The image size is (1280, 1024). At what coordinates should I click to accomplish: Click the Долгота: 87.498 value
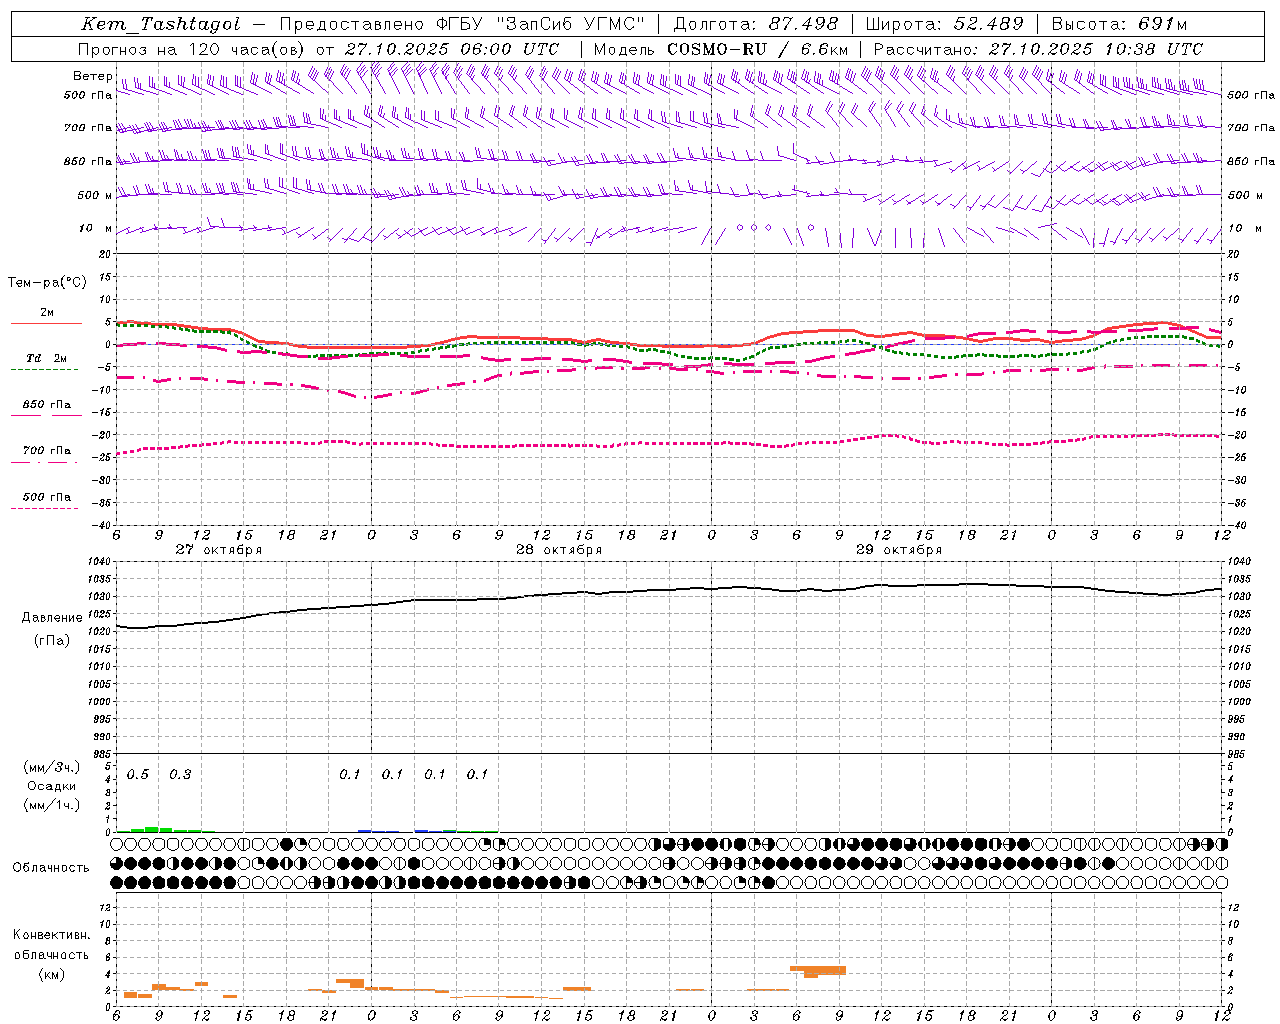(756, 24)
